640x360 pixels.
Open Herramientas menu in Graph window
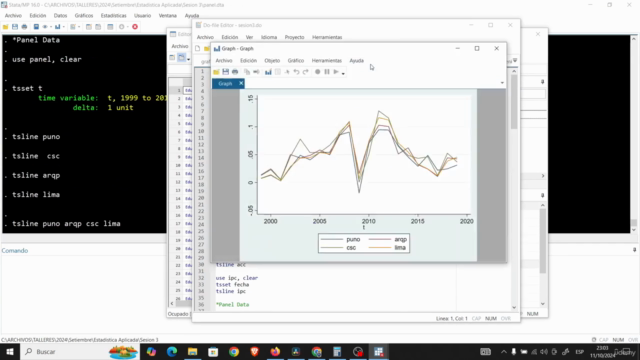click(327, 60)
